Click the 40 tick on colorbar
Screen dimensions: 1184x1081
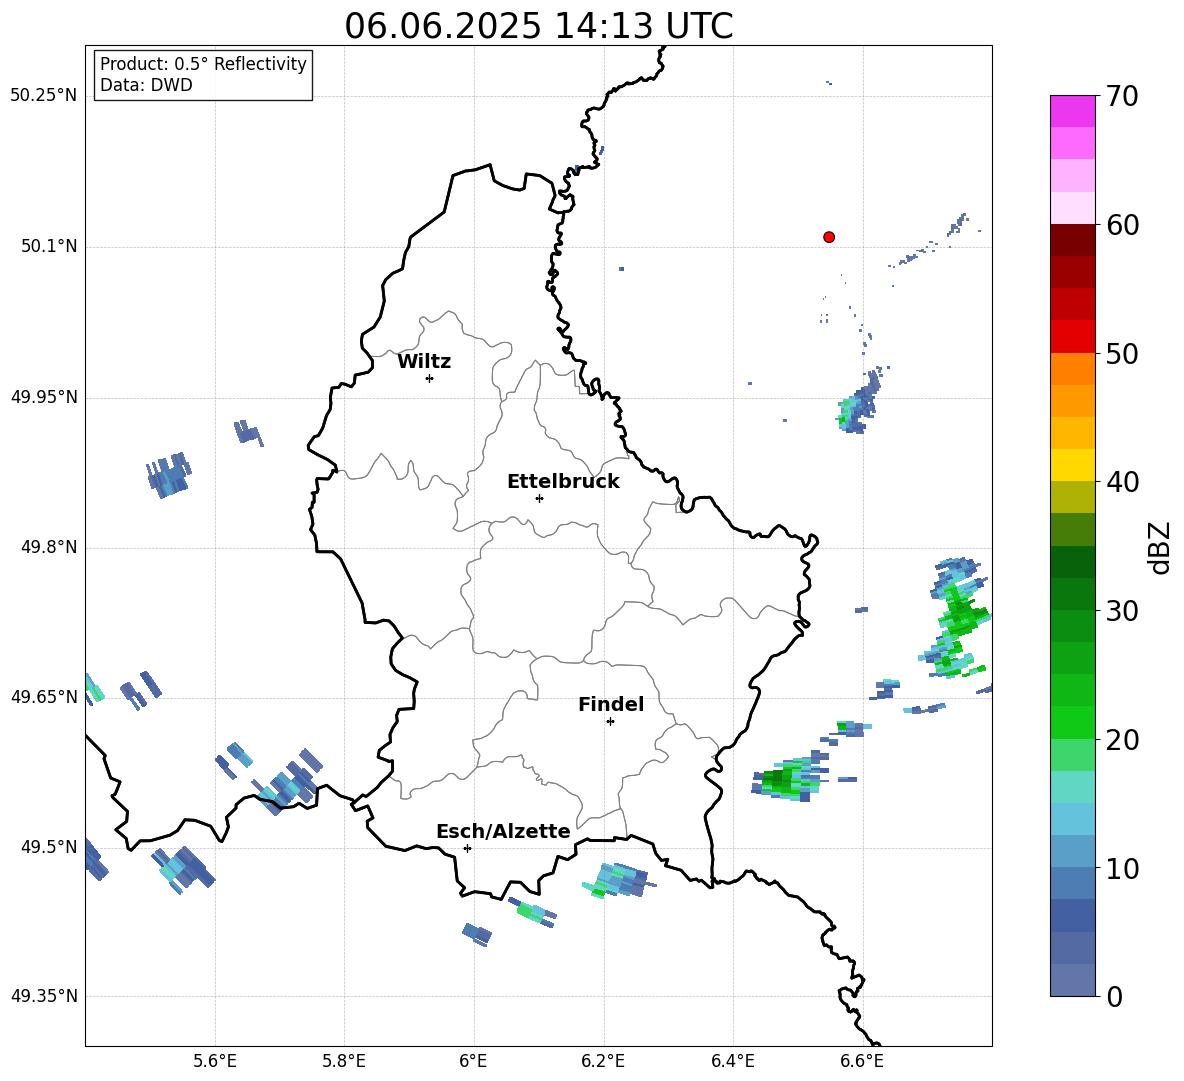coord(1122,482)
